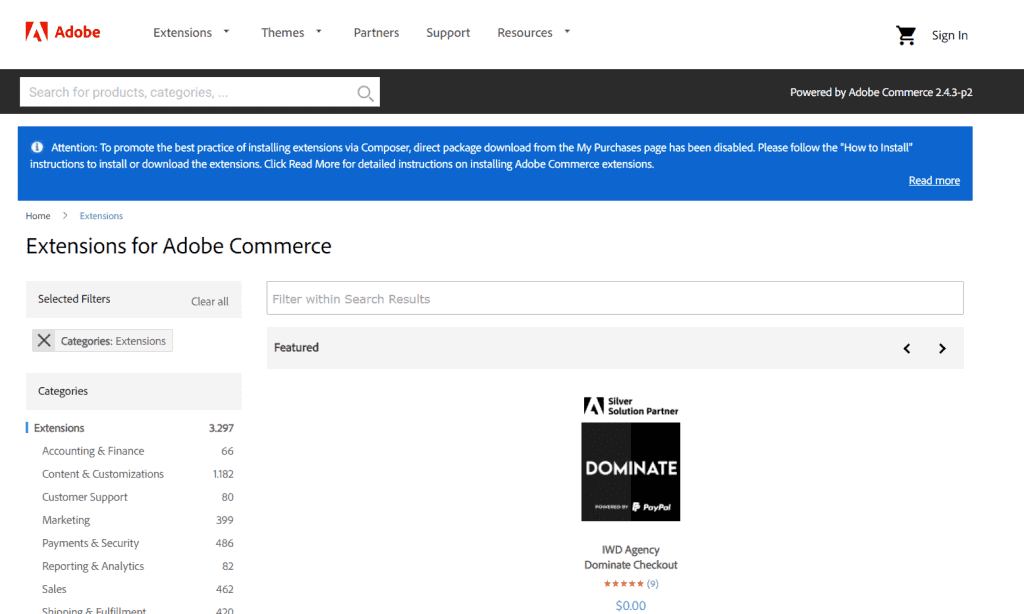This screenshot has width=1024, height=614.
Task: Click the Categories panel header
Action: [x=134, y=391]
